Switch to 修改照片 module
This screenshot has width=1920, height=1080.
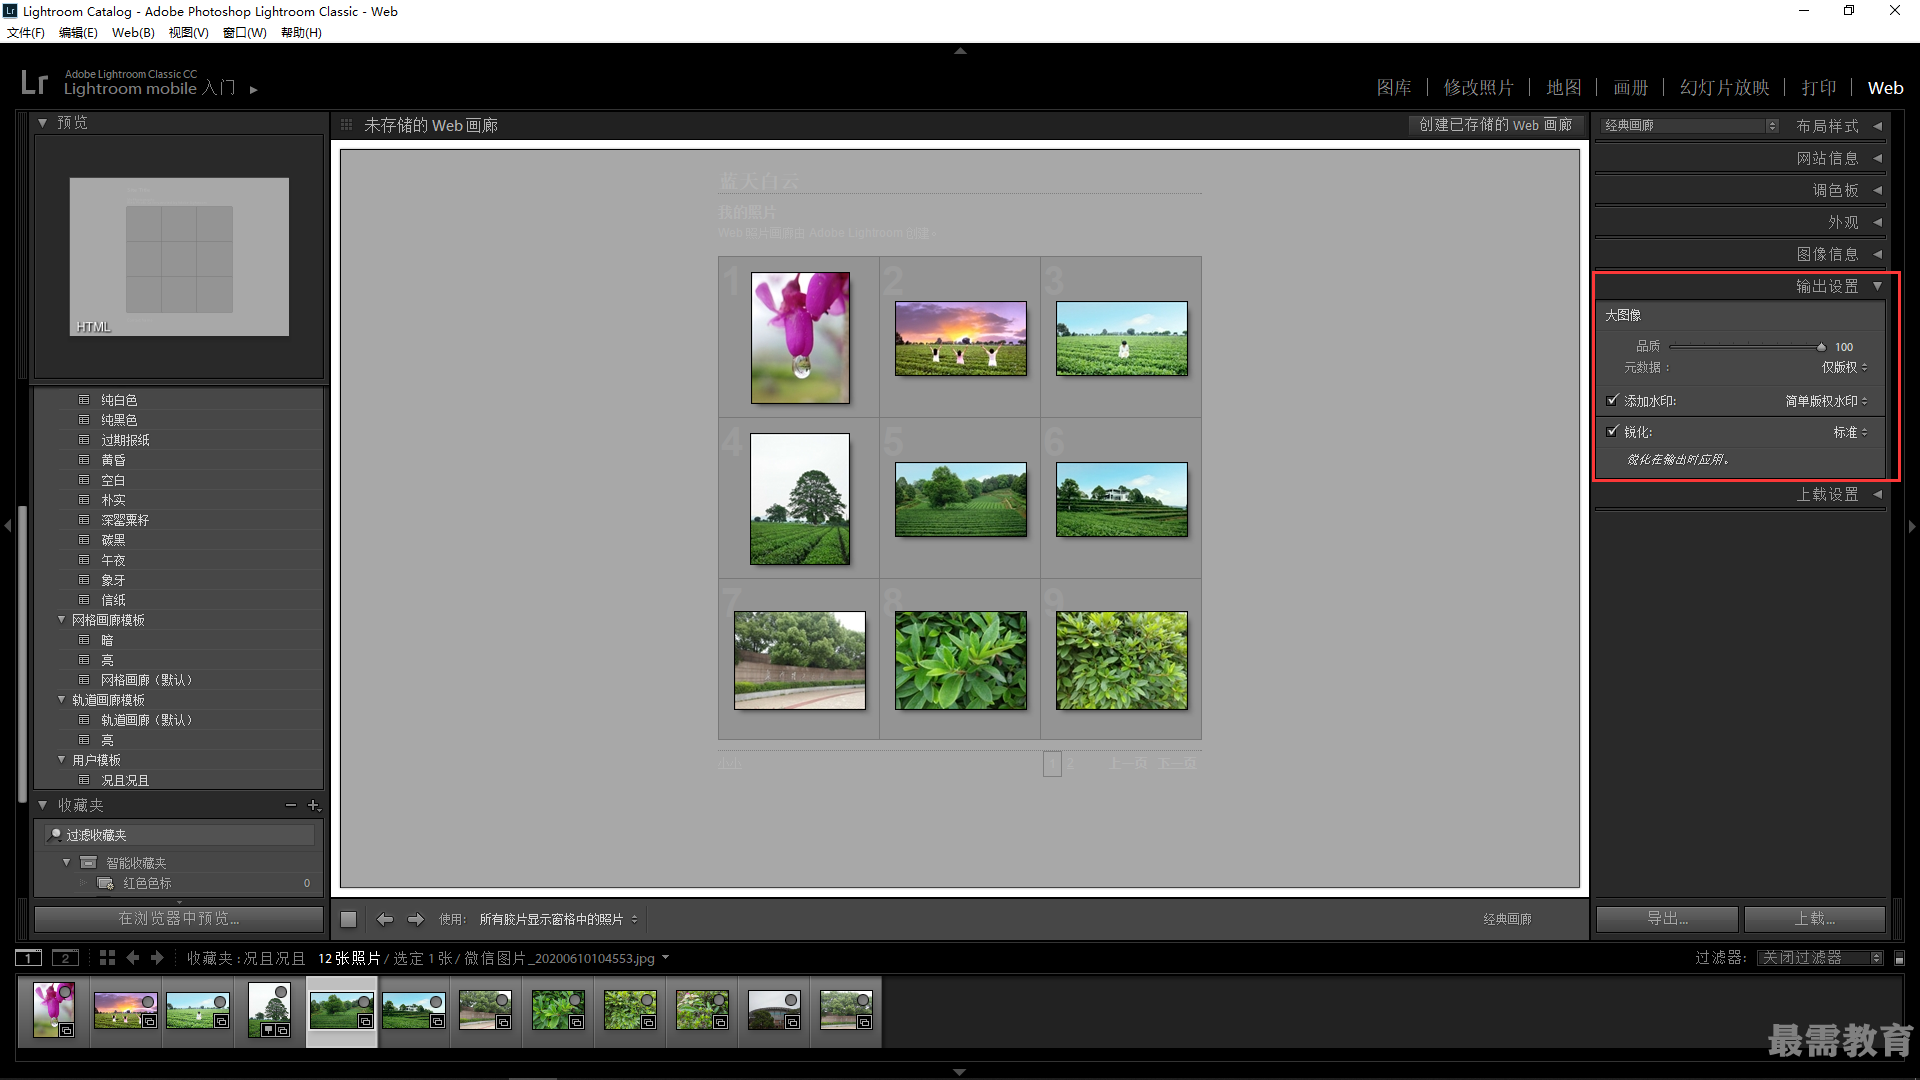(1478, 88)
